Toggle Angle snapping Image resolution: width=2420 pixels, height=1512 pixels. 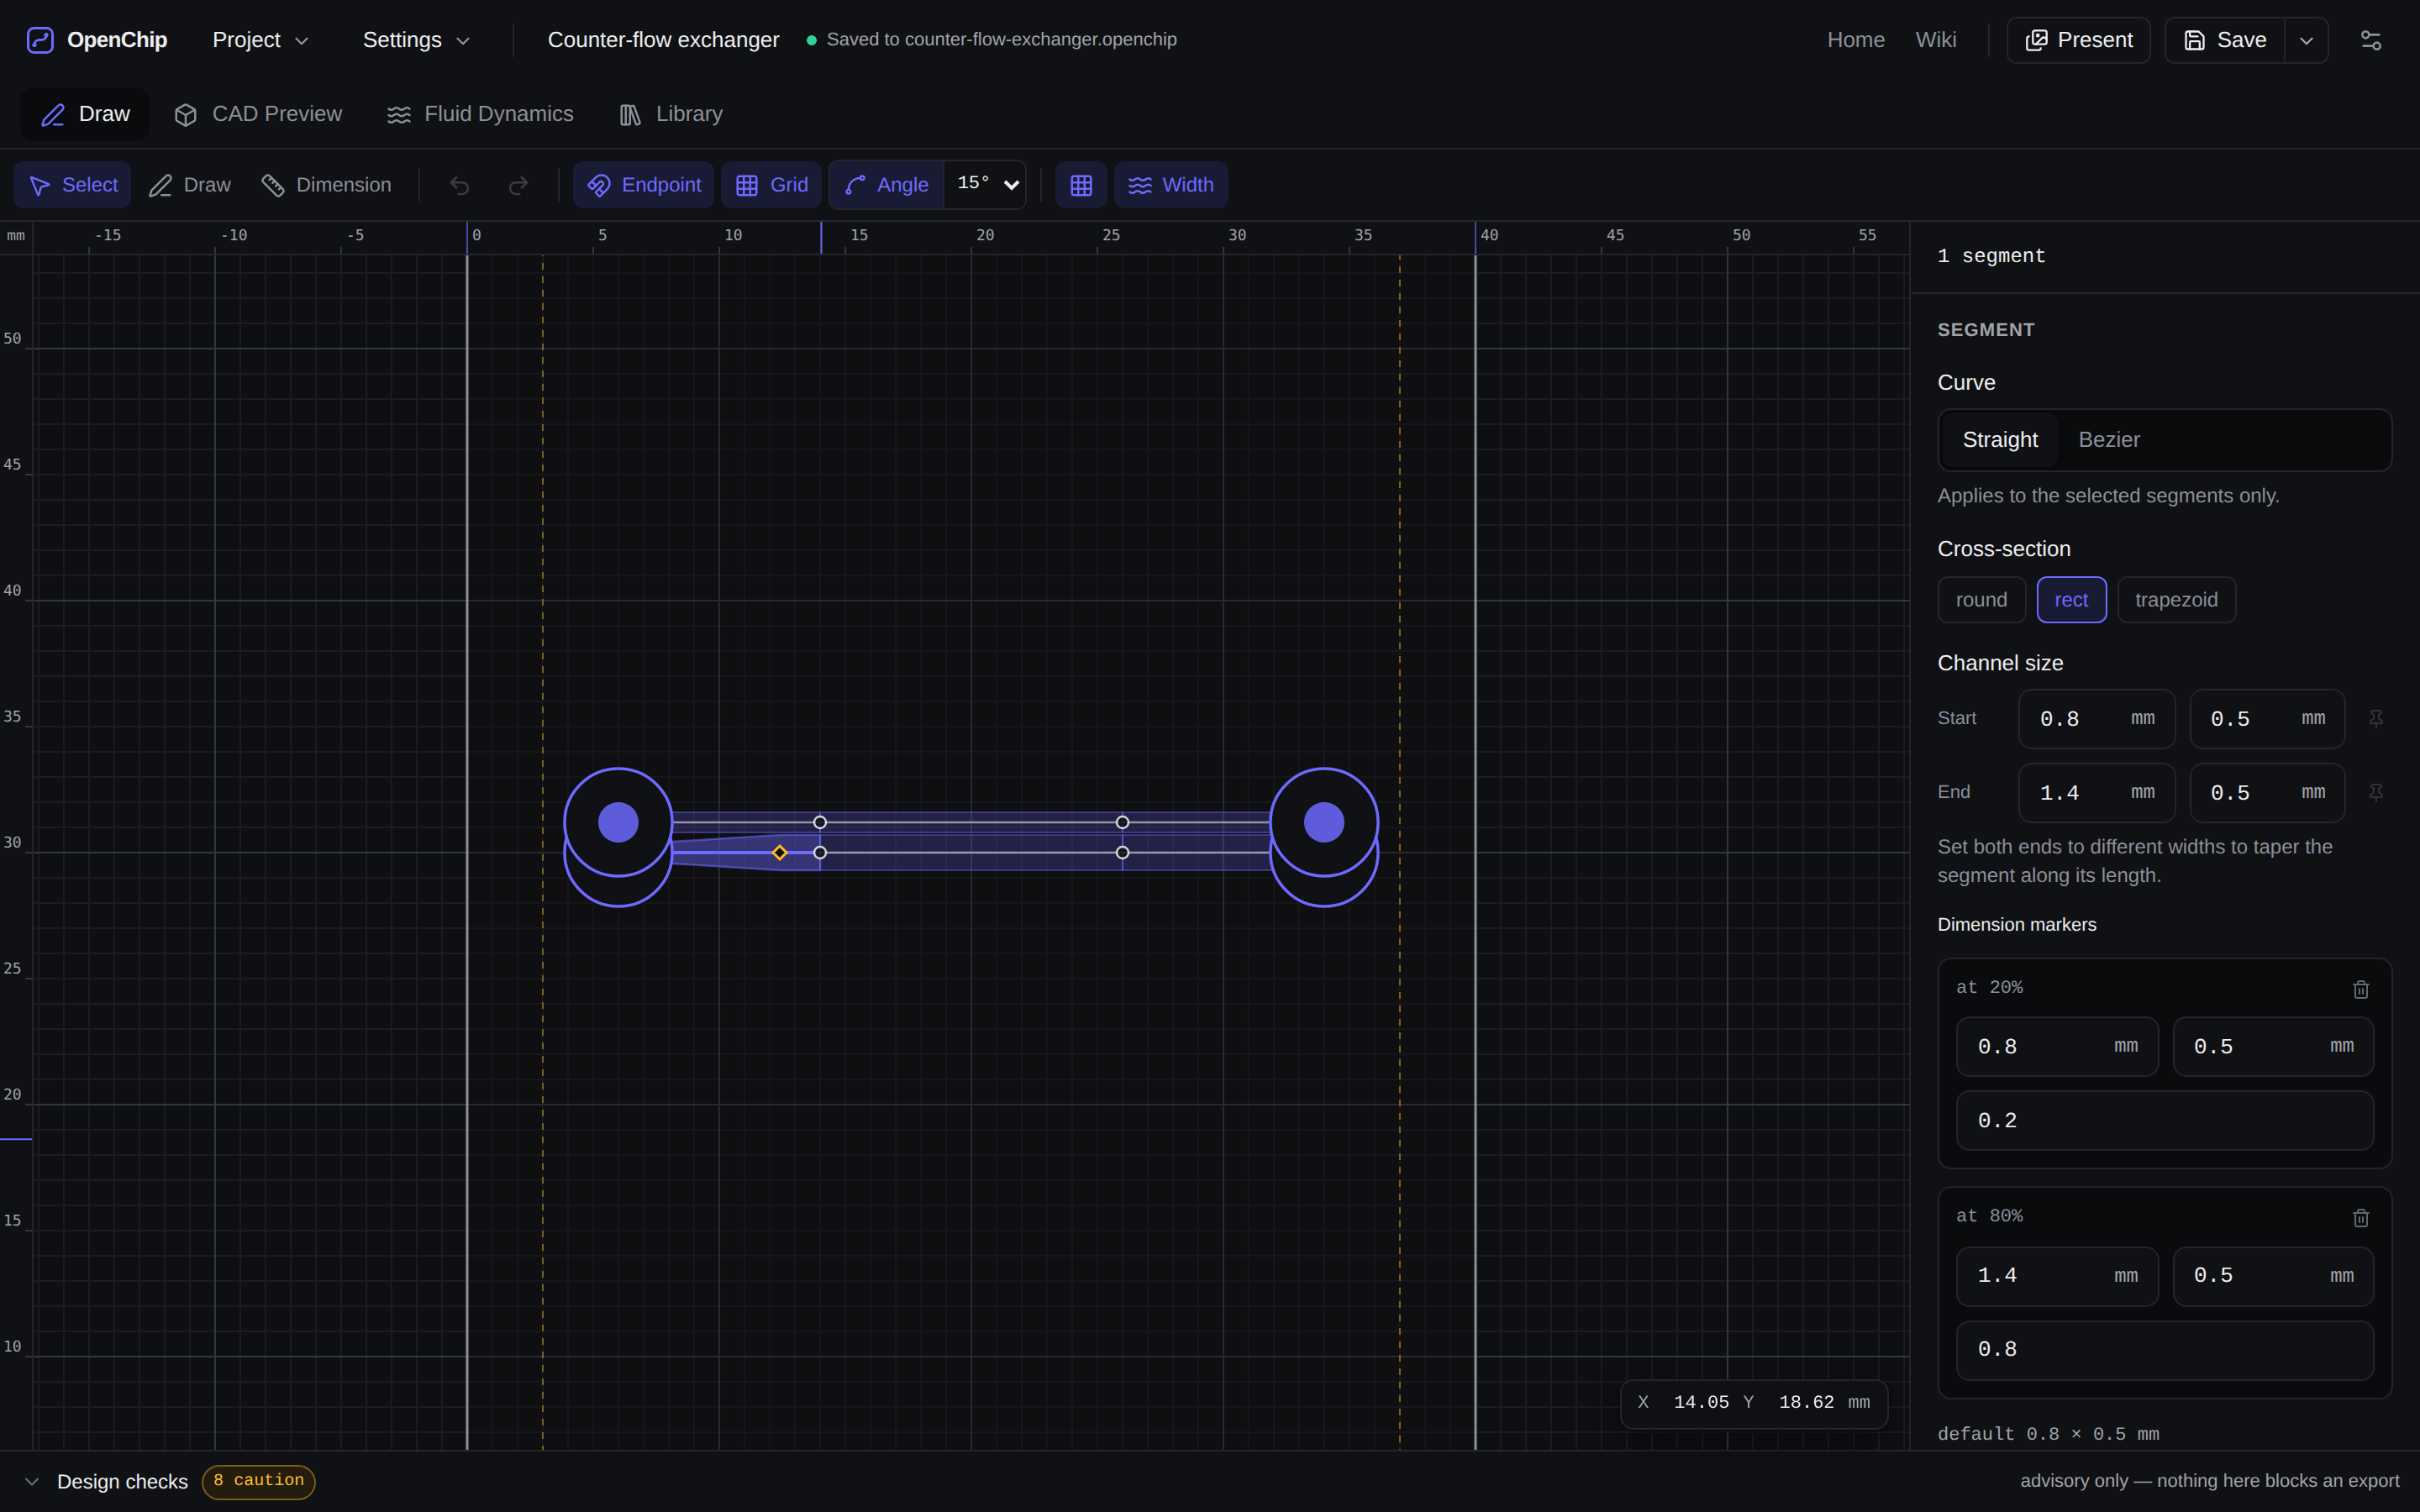(x=887, y=185)
